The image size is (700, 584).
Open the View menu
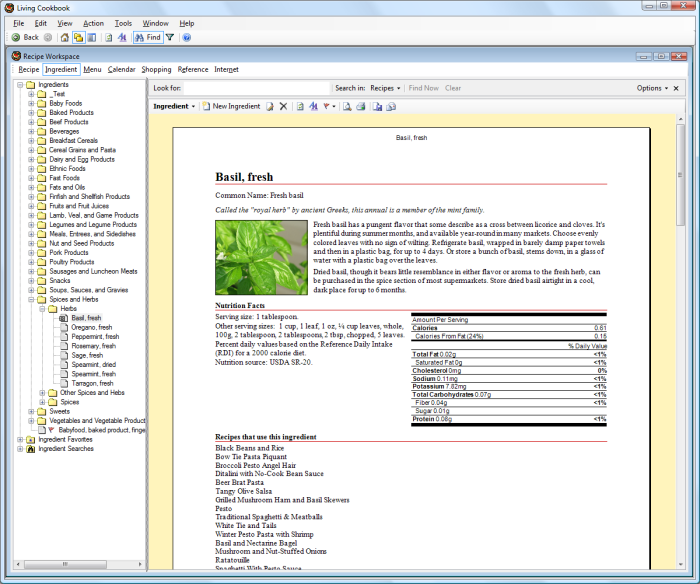click(x=65, y=23)
